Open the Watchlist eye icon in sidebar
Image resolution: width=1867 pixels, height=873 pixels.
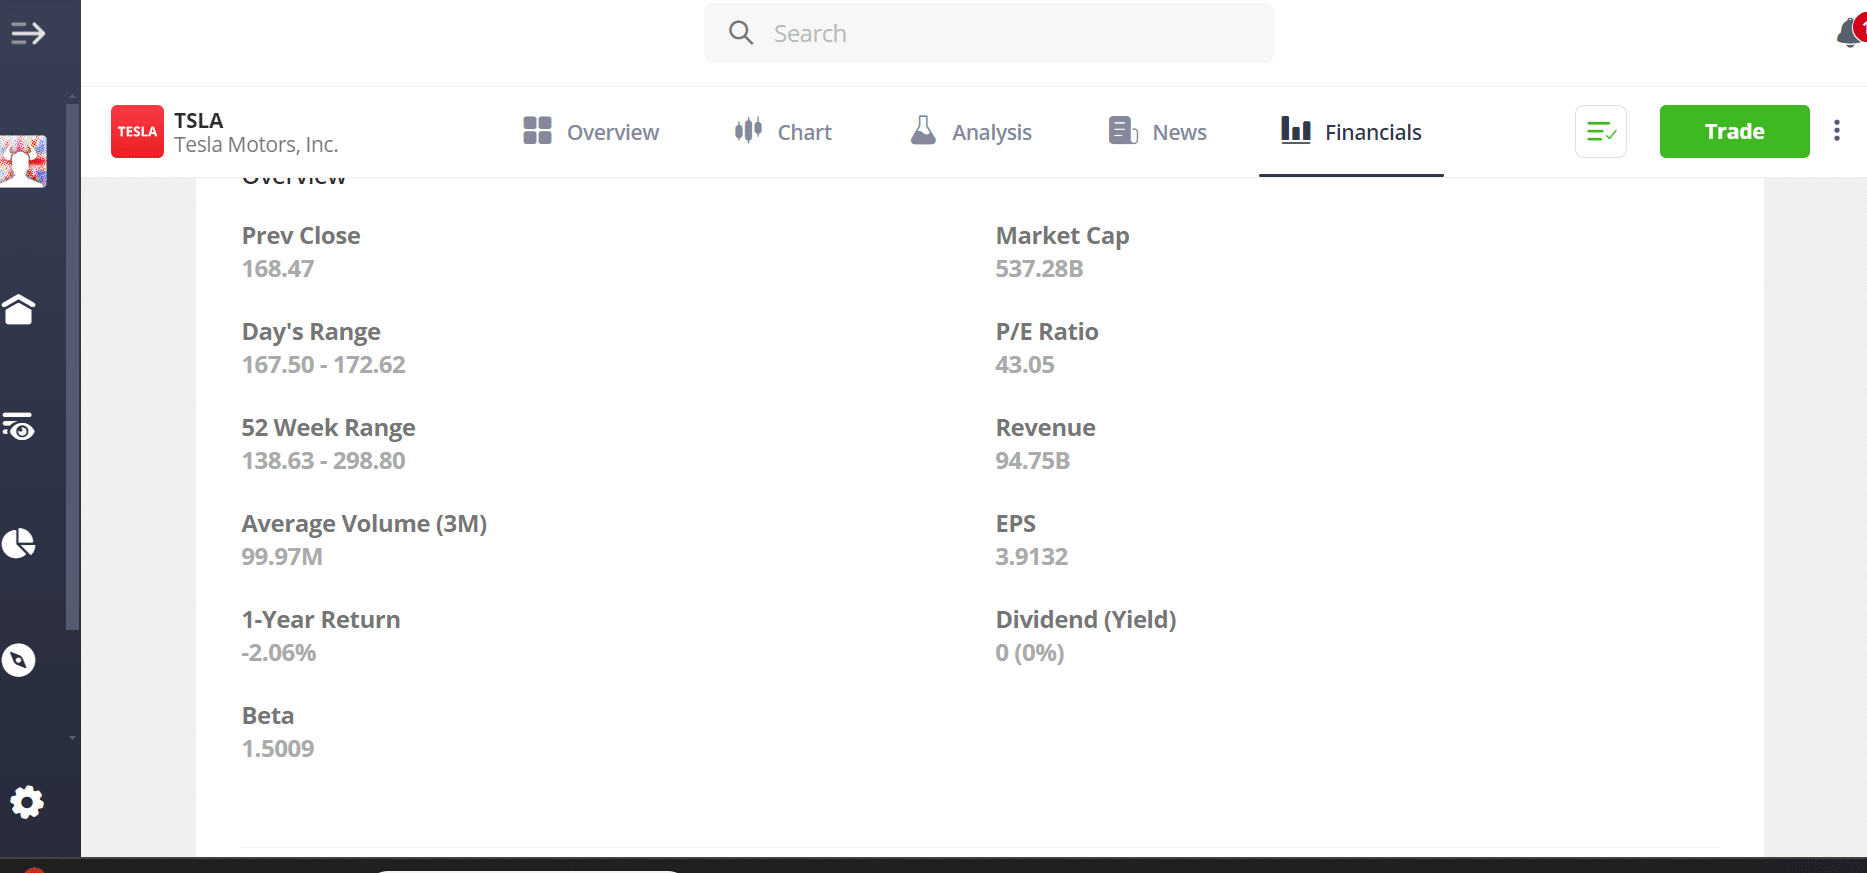pos(19,427)
